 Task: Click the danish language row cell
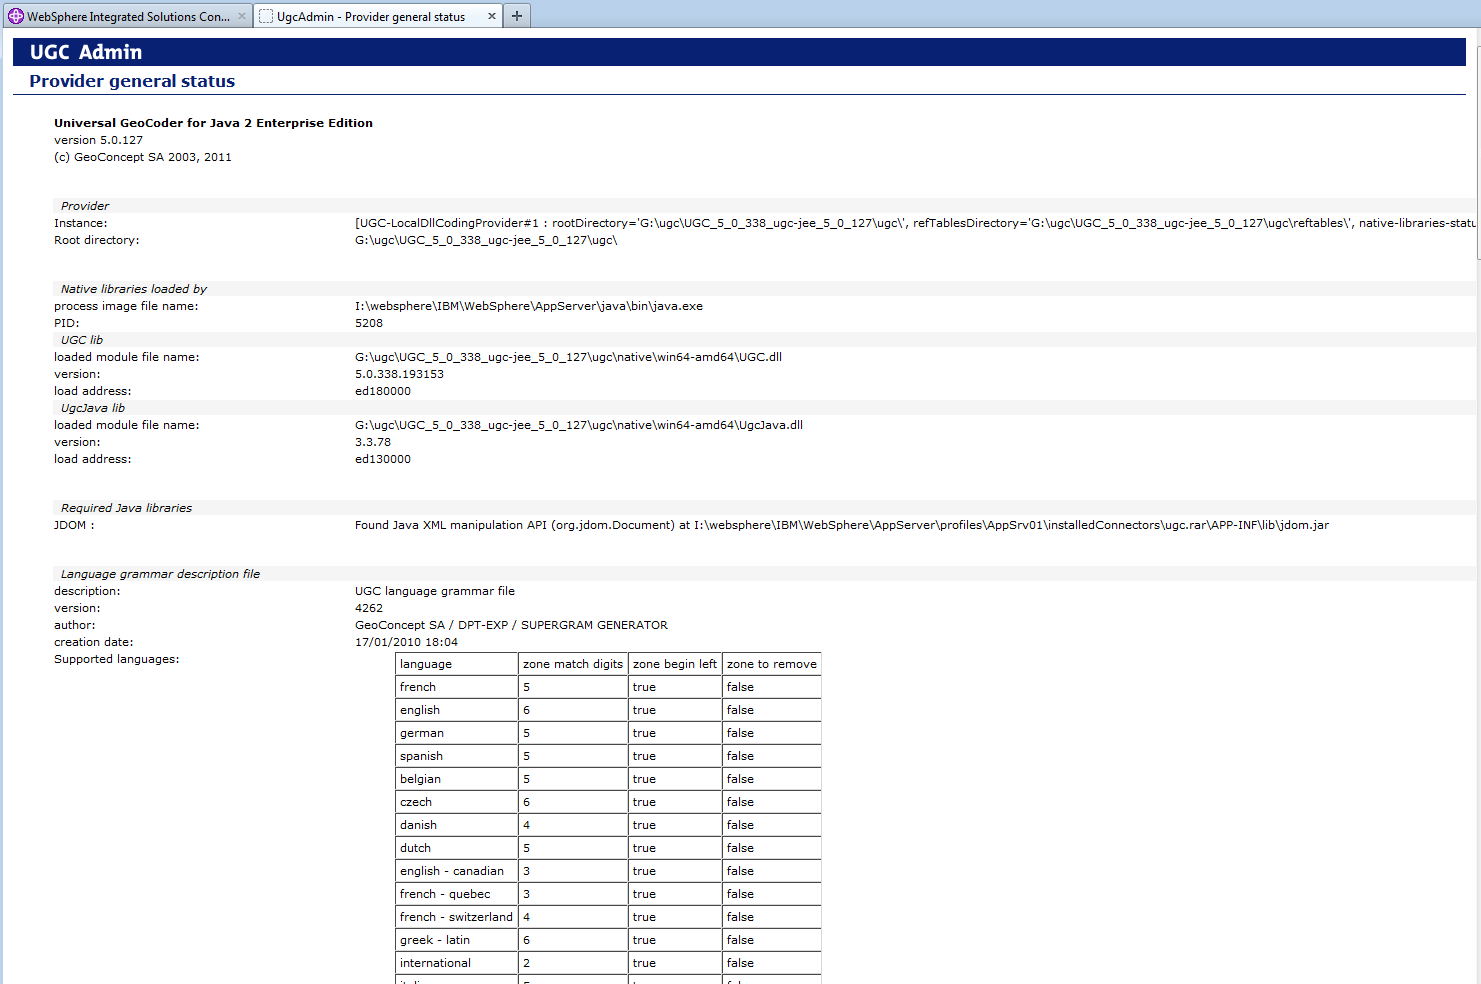[456, 825]
